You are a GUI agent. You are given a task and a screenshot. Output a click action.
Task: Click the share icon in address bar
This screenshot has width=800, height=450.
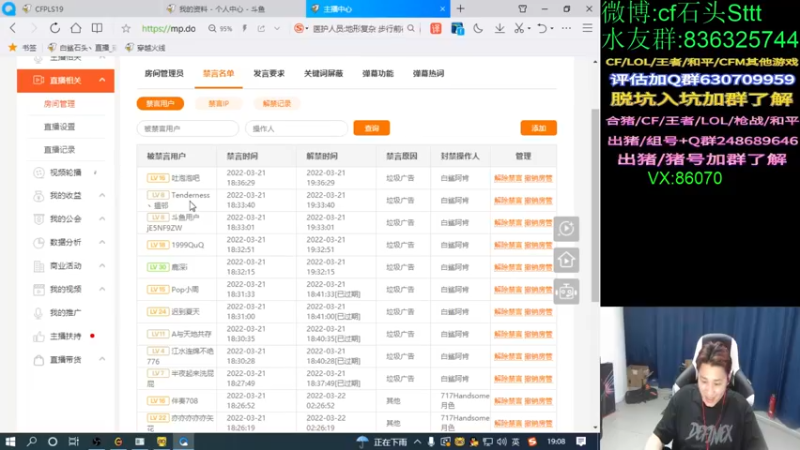pos(261,29)
